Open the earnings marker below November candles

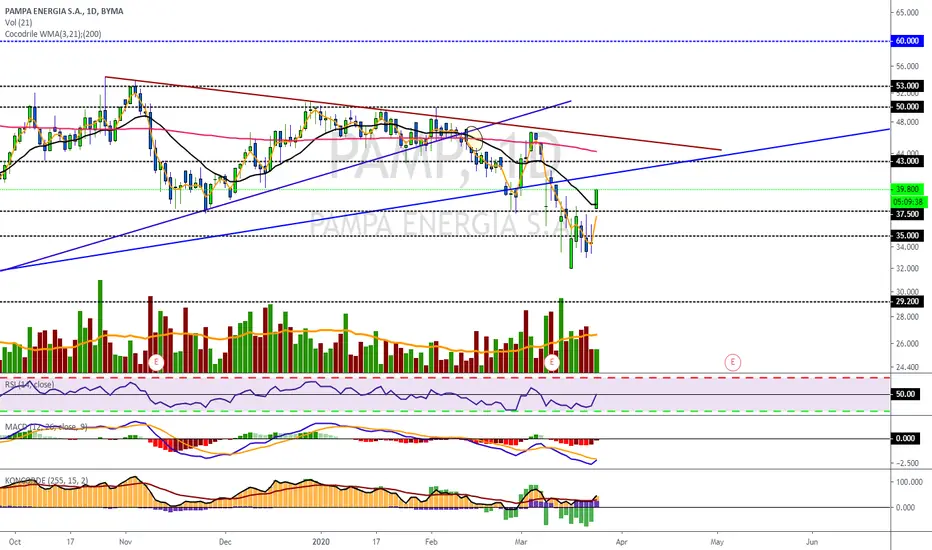coord(156,362)
